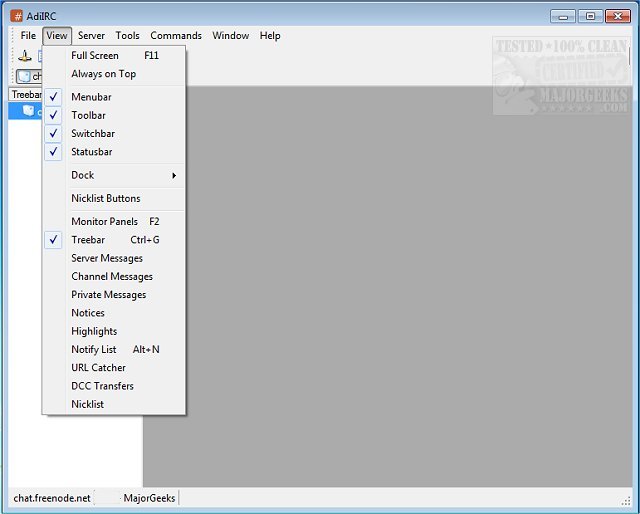
Task: Open Monitor Panels
Action: coord(114,221)
